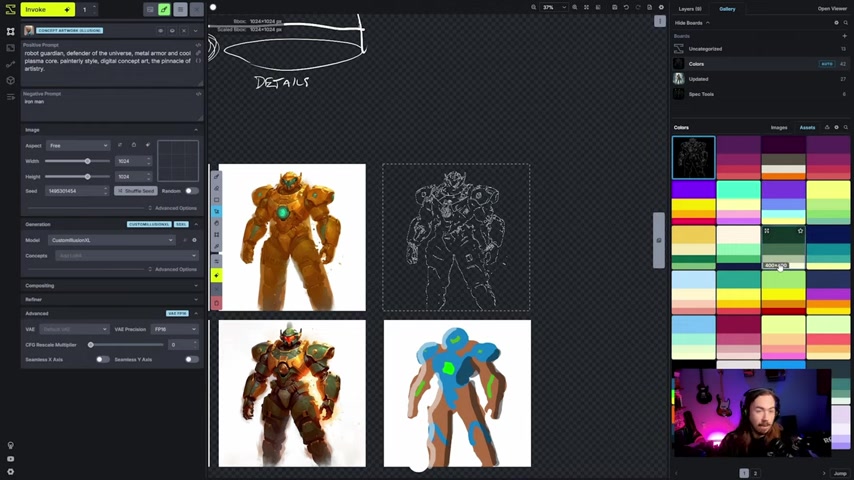
Task: Expand Advanced Options under Image section
Action: 172,208
